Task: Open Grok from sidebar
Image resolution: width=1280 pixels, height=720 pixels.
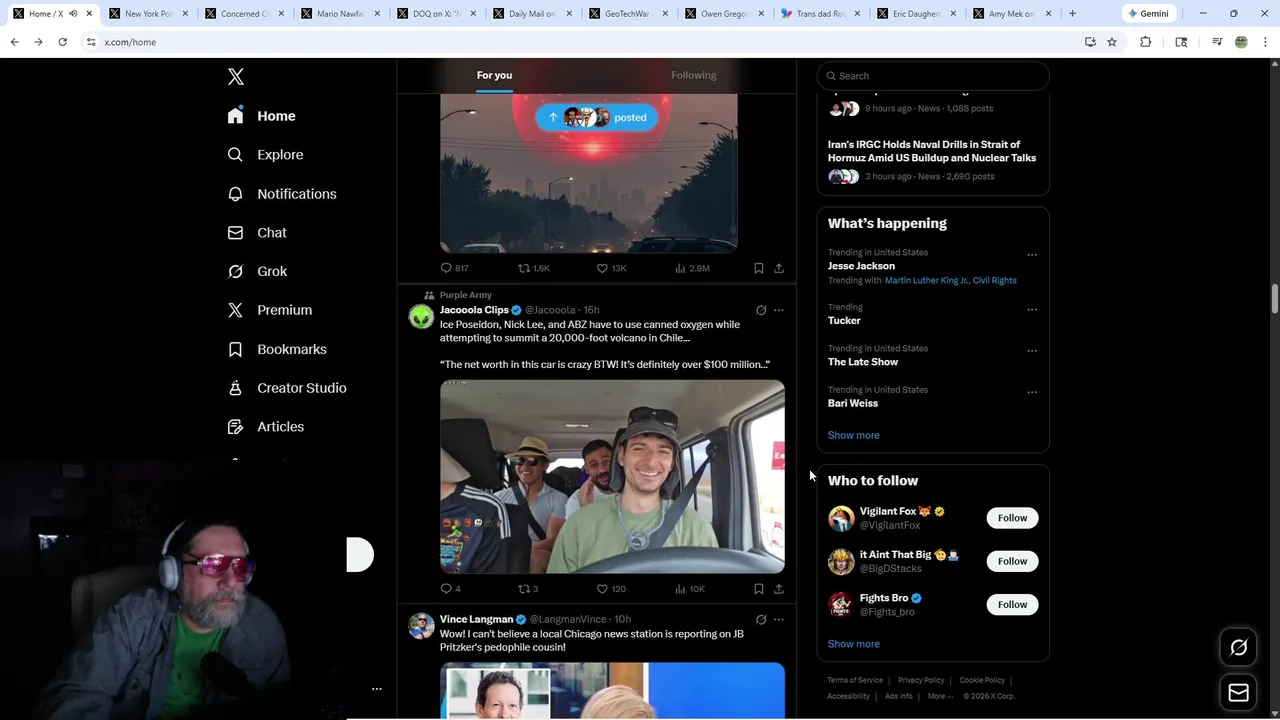Action: [x=257, y=271]
